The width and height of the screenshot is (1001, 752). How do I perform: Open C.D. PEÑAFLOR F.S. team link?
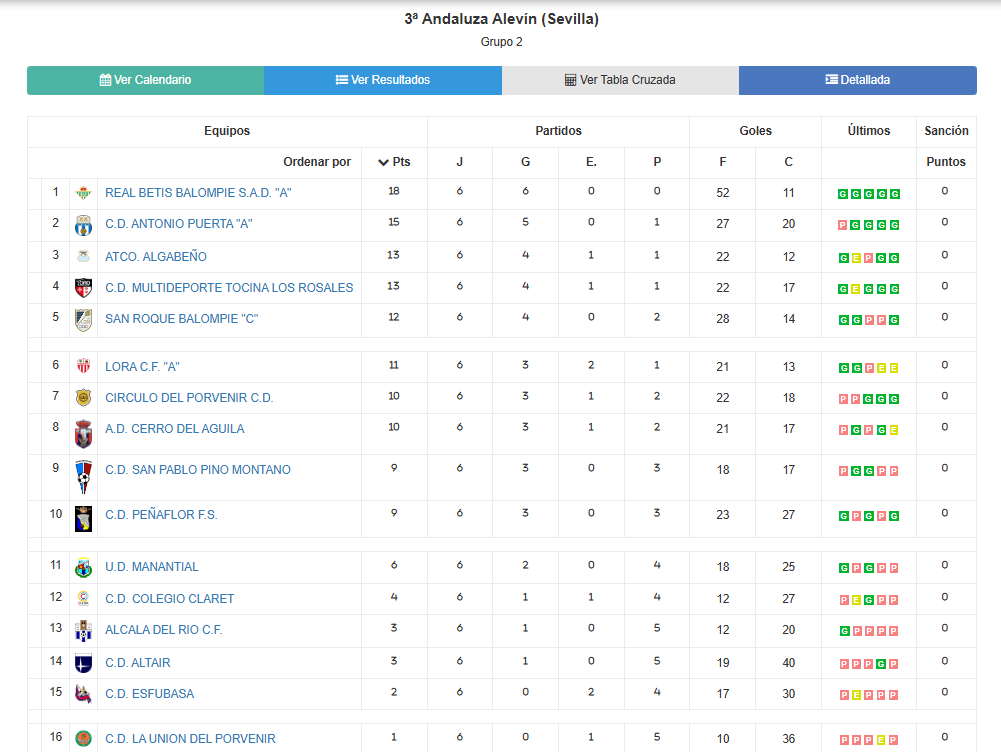click(x=162, y=515)
